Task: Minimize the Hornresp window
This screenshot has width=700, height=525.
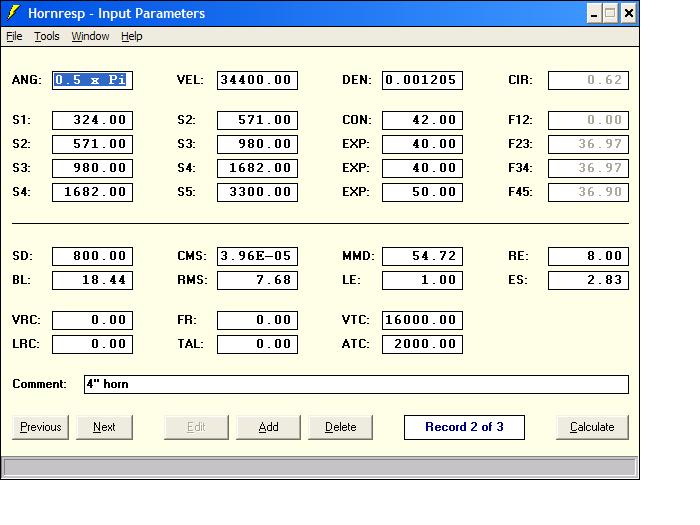Action: pyautogui.click(x=594, y=13)
